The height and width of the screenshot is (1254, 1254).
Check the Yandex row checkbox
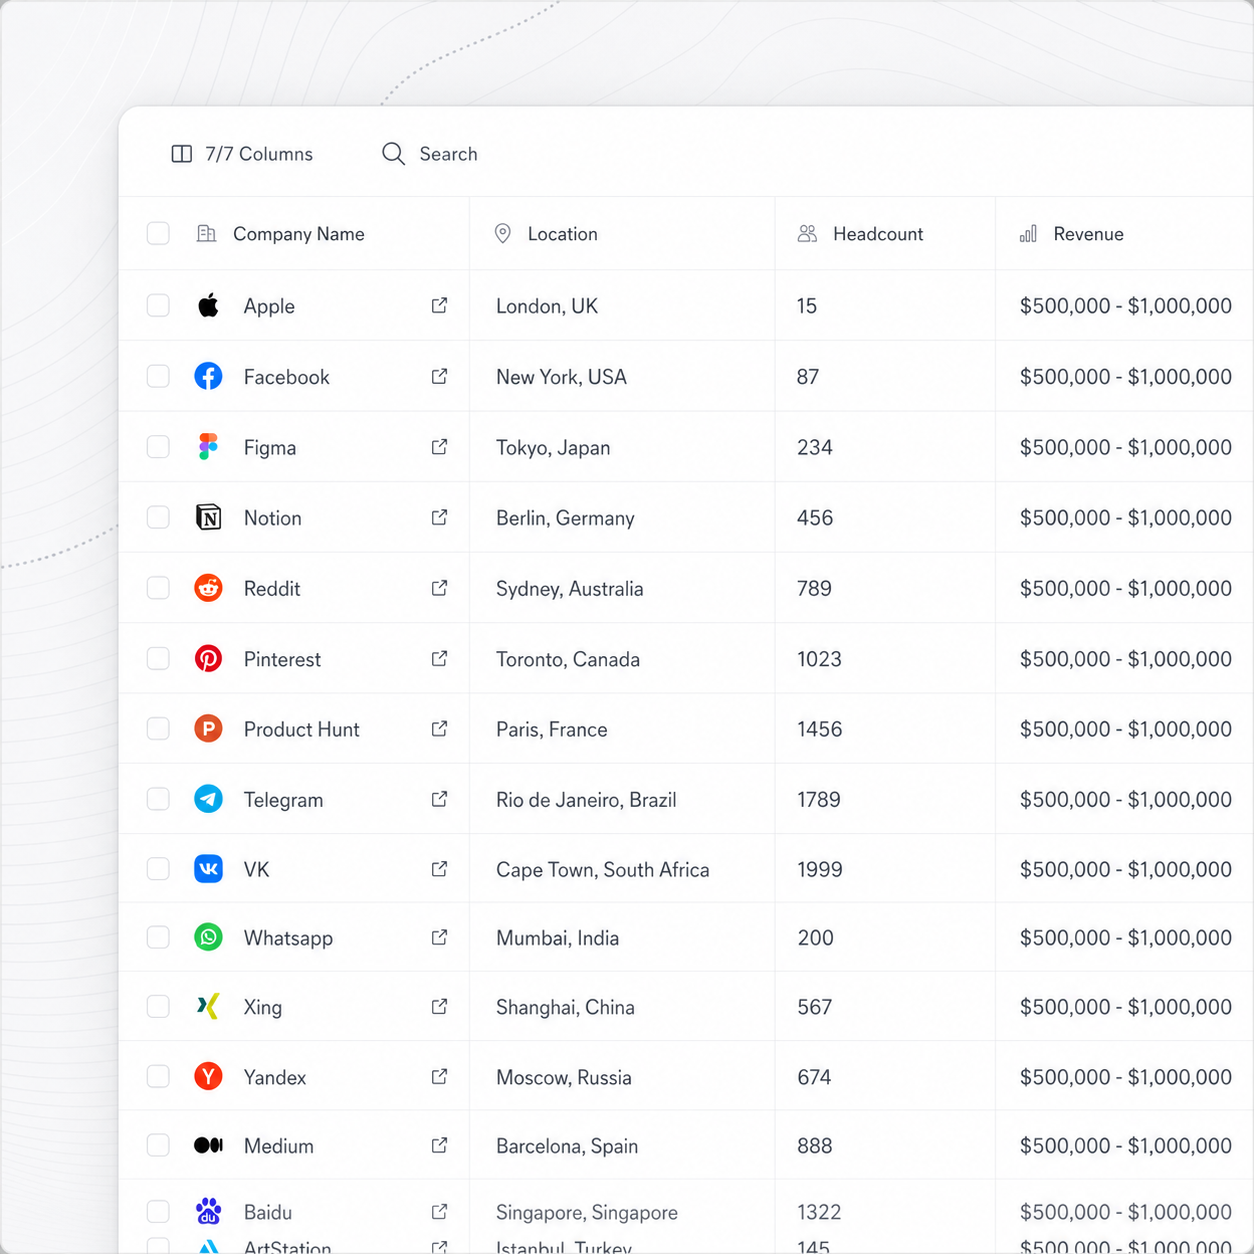coord(158,1076)
